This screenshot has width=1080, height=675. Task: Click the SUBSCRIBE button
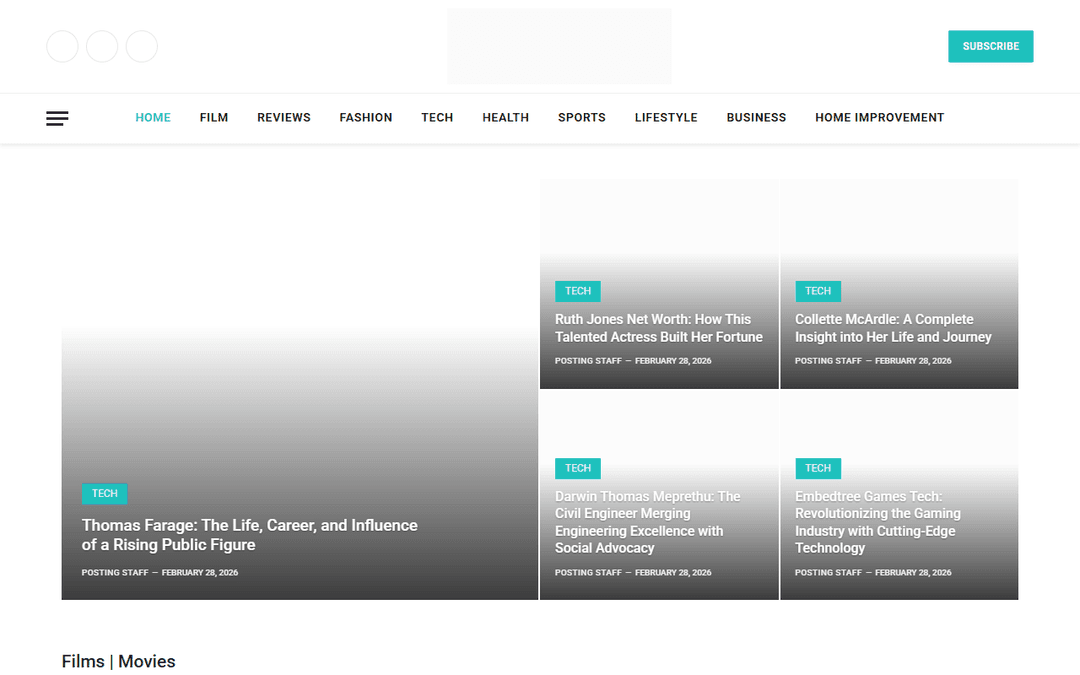(x=990, y=46)
